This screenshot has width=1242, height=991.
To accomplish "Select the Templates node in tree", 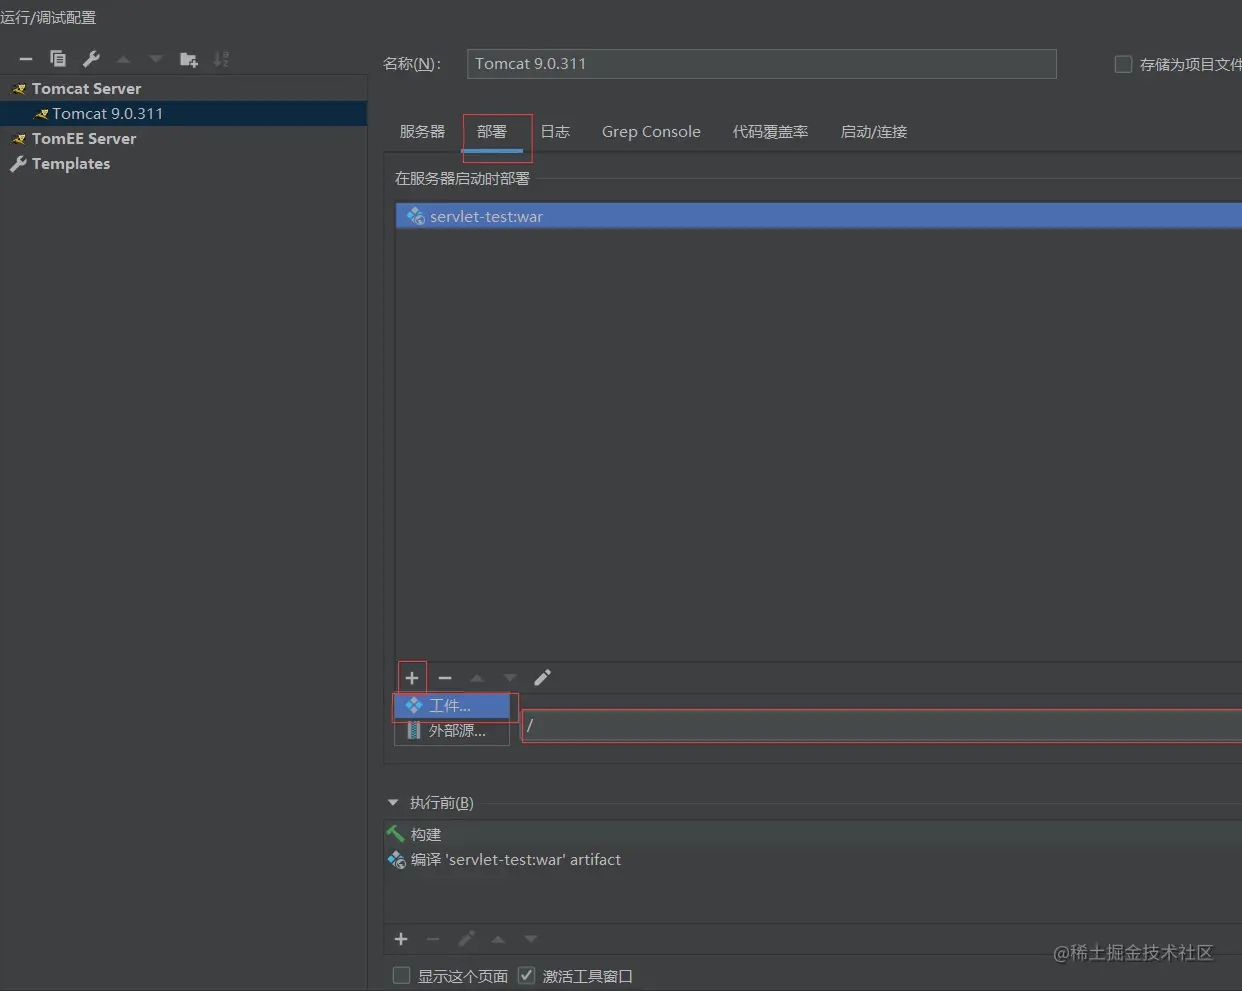I will 70,164.
